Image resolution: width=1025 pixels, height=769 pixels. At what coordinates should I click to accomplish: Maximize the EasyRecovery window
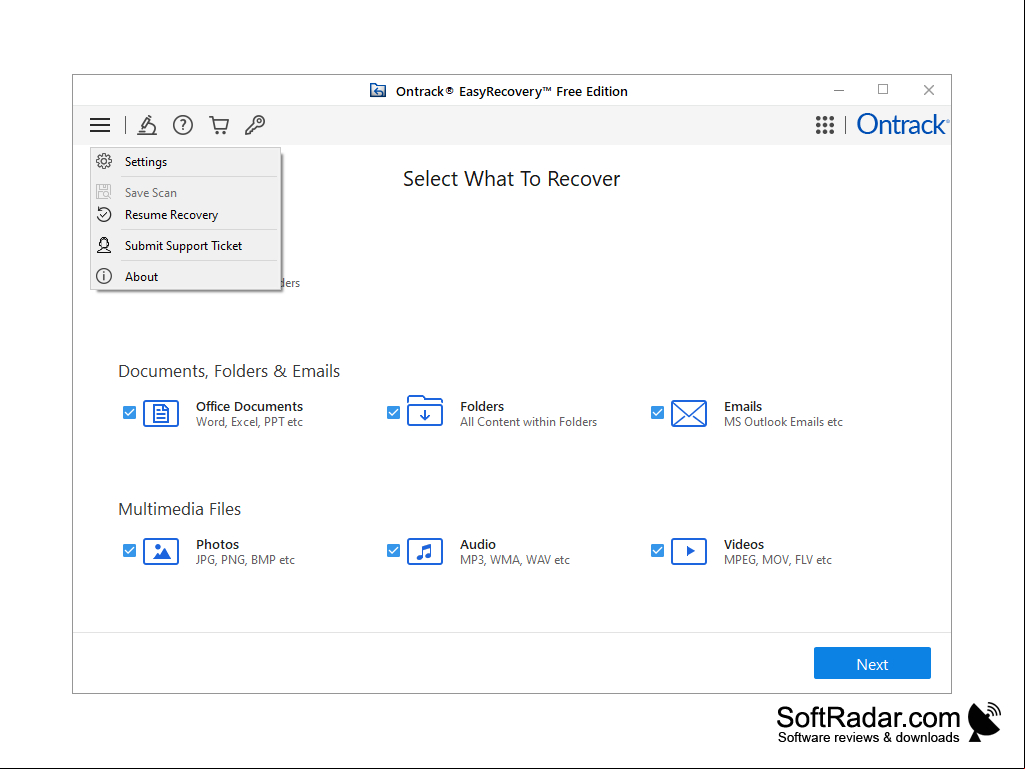point(883,90)
